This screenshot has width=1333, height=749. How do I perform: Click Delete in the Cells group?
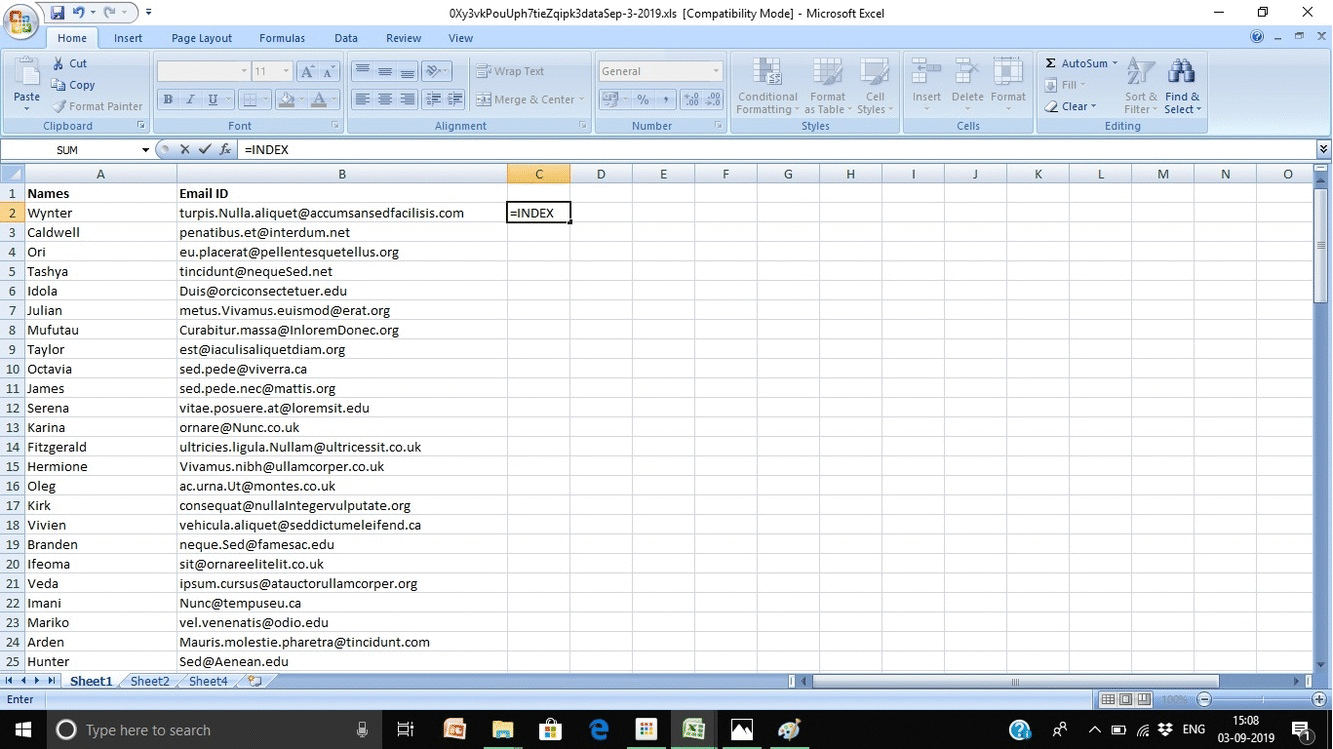(967, 83)
